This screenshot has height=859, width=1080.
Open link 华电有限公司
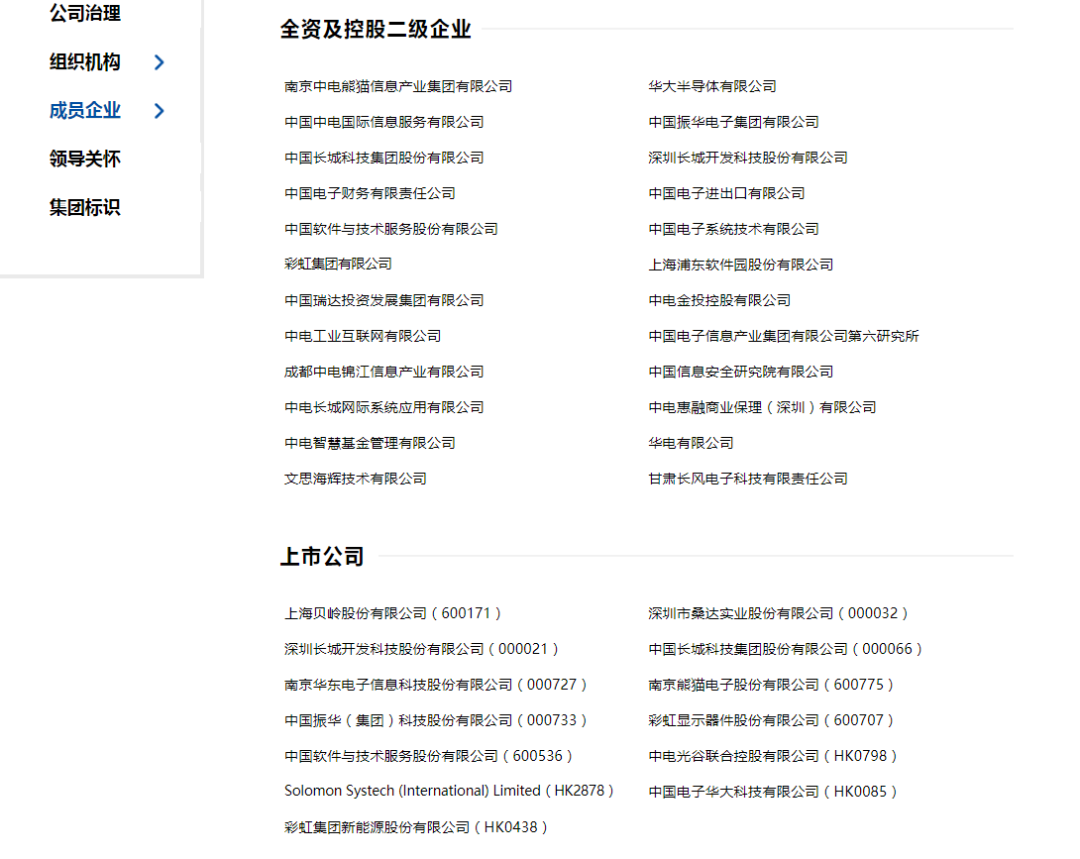(x=691, y=443)
